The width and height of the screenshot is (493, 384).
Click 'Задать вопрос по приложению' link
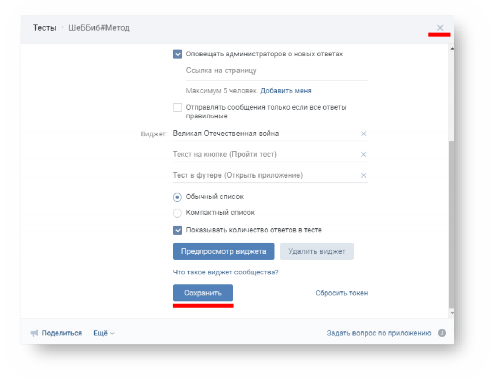coord(379,333)
